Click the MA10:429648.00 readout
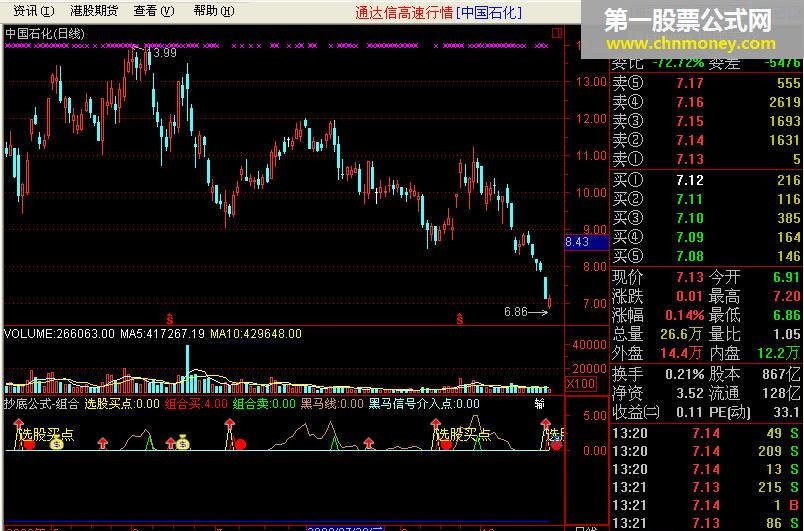This screenshot has height=531, width=804. pyautogui.click(x=256, y=334)
